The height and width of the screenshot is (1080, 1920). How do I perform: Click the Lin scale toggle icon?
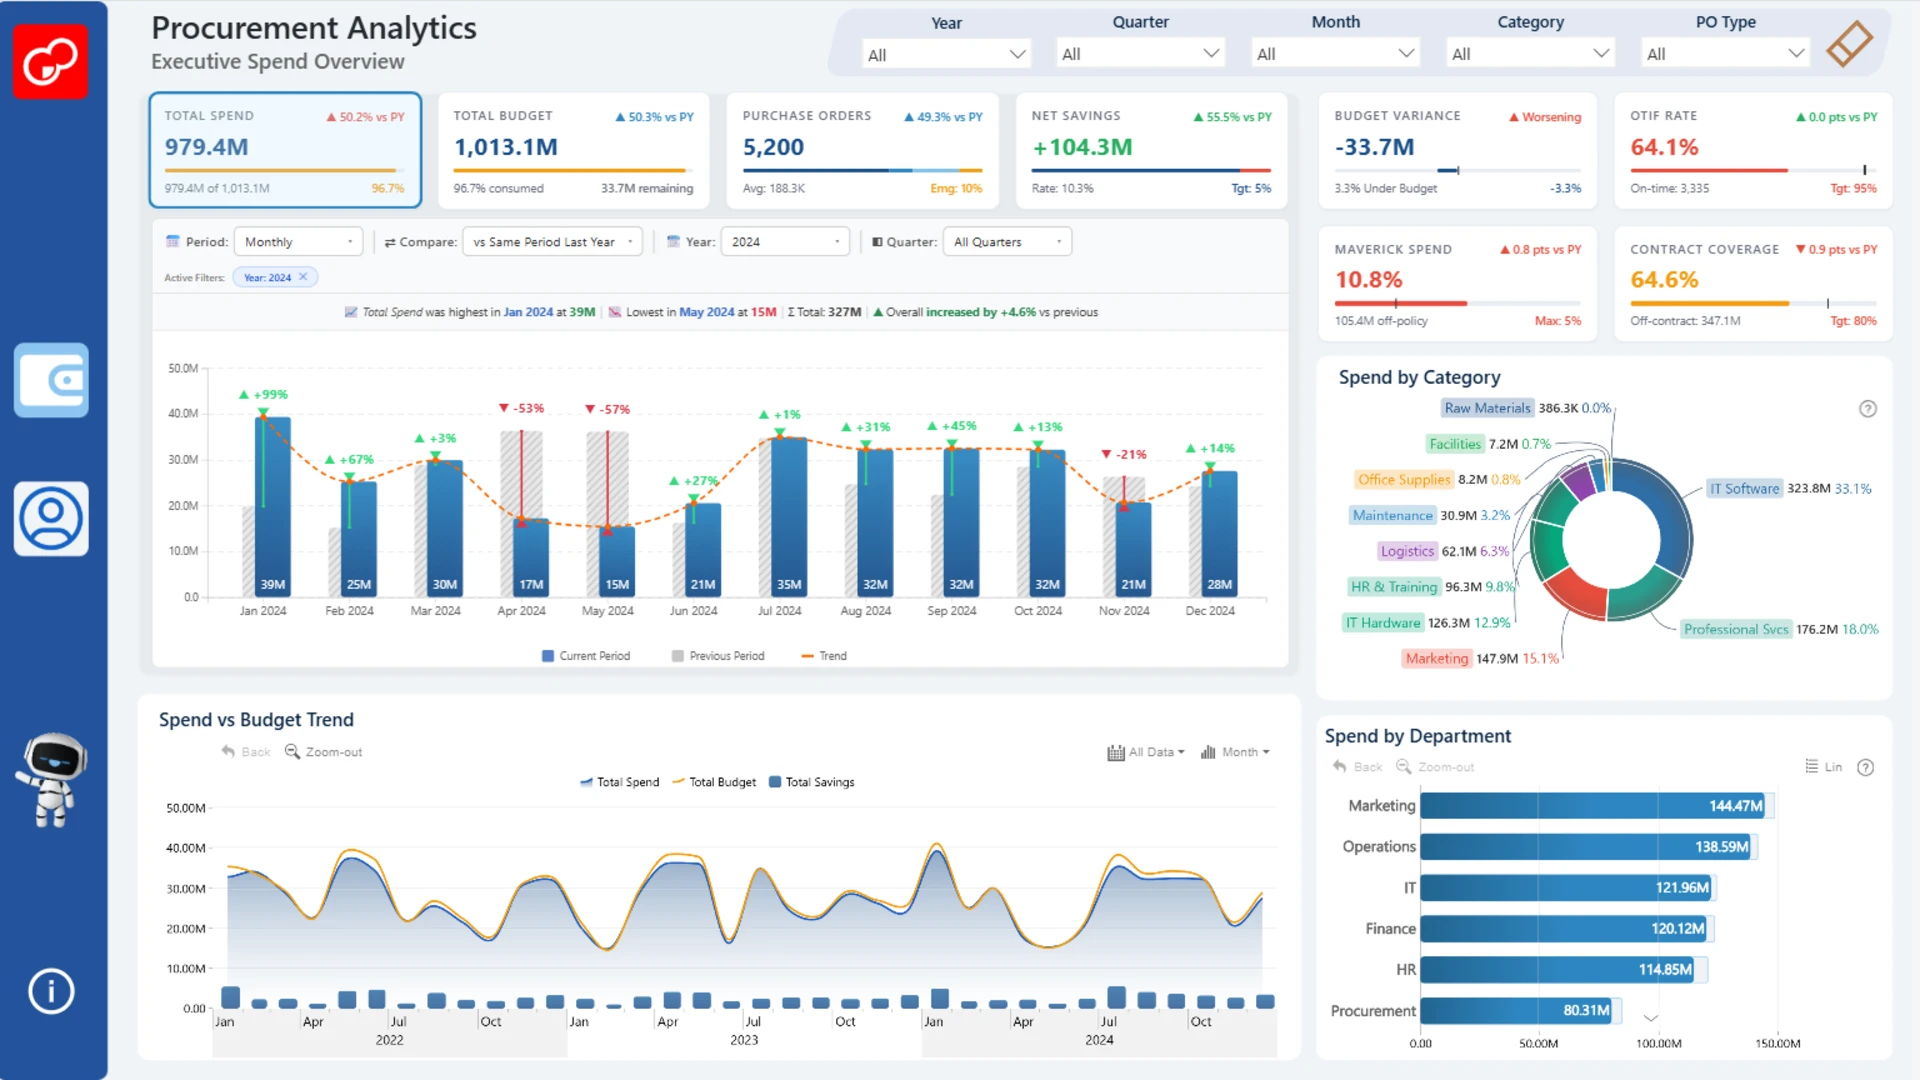[x=1823, y=767]
